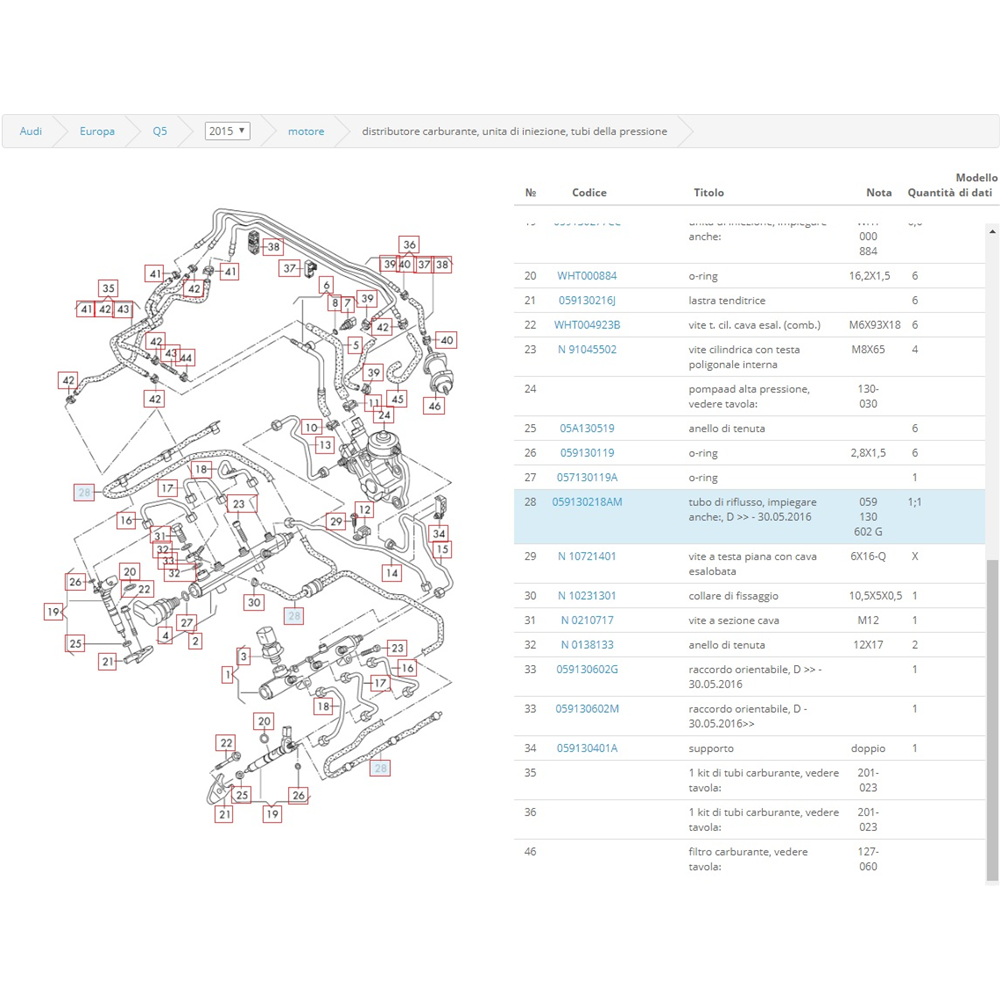Select callout 12 in the diagram
This screenshot has width=1000, height=1000.
point(364,510)
